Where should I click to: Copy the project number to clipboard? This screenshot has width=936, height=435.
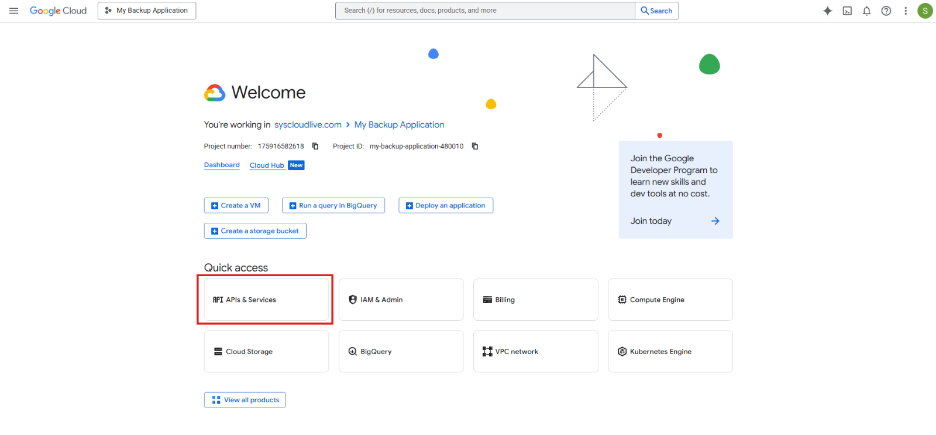point(315,146)
